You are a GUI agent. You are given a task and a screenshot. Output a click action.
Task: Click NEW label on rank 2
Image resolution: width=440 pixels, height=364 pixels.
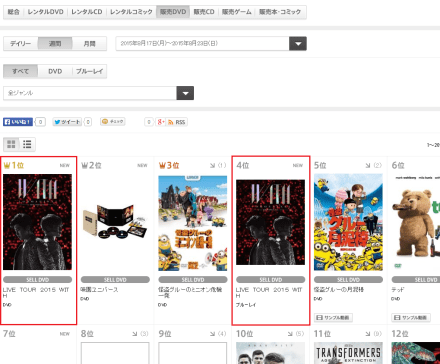pyautogui.click(x=142, y=165)
